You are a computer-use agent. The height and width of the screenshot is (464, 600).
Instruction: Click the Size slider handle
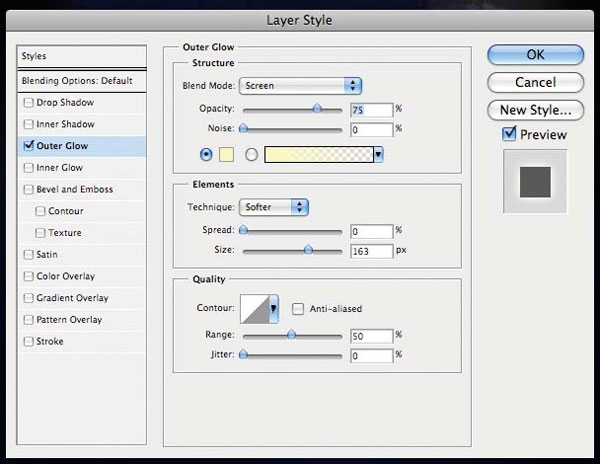coord(308,250)
